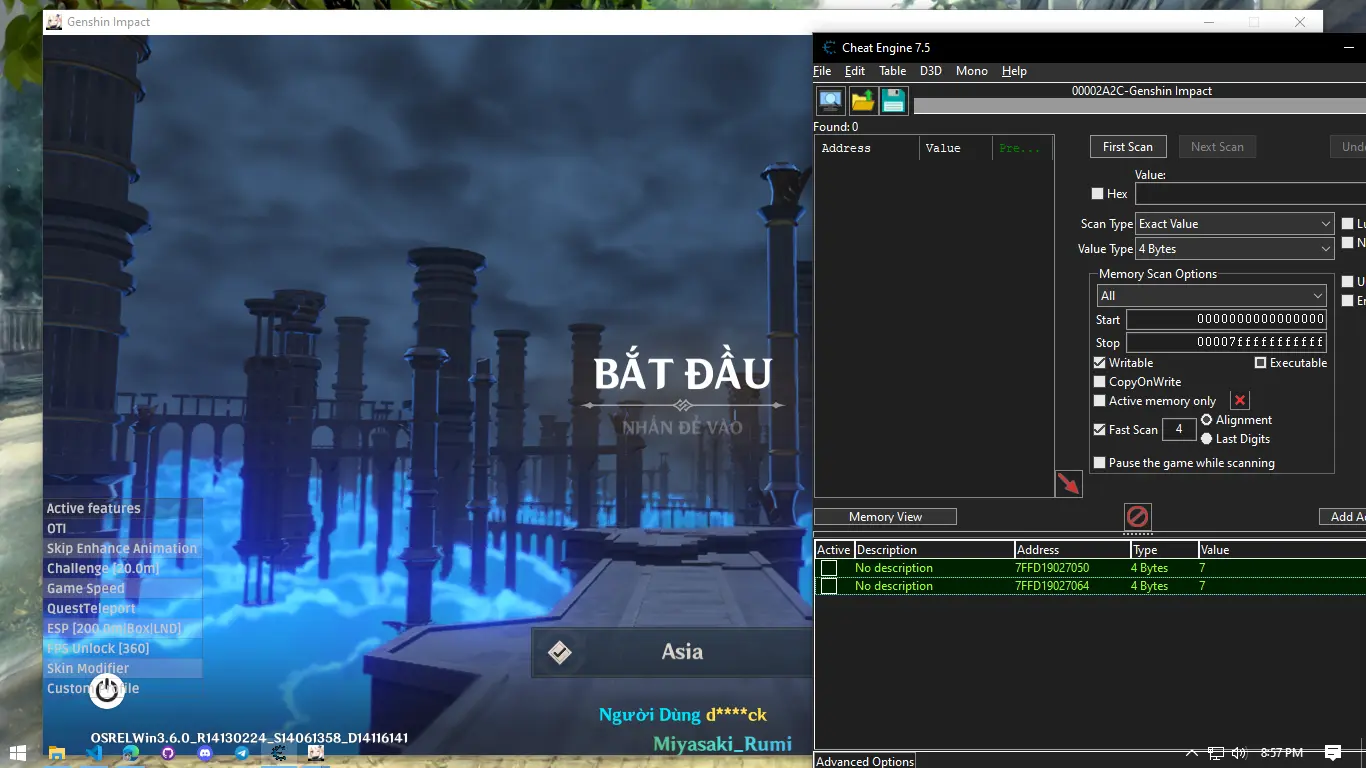Screen dimensions: 1366x768
Task: Open Microsoft Edge from the taskbar
Action: coord(131,753)
